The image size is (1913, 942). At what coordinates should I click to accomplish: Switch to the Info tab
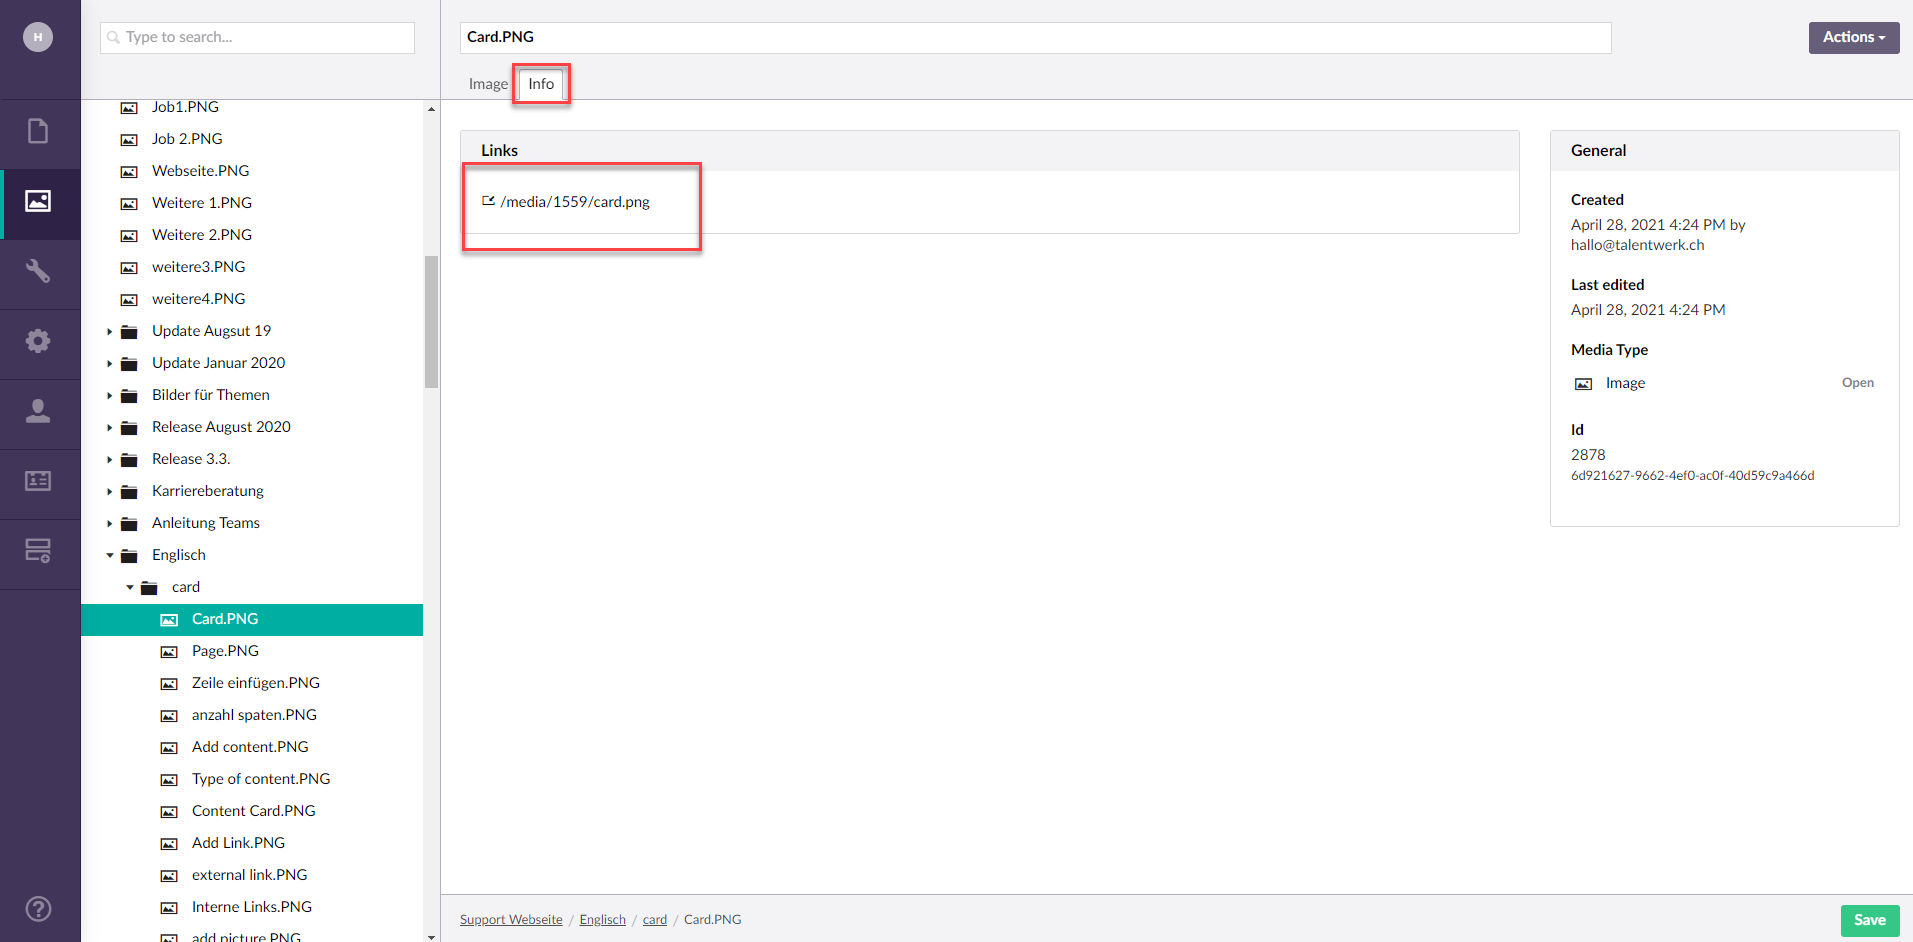[541, 84]
